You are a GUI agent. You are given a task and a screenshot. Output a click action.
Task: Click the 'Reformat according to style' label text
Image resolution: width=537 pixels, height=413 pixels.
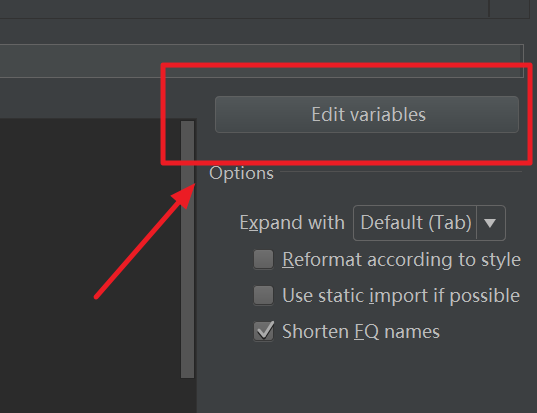click(x=401, y=260)
